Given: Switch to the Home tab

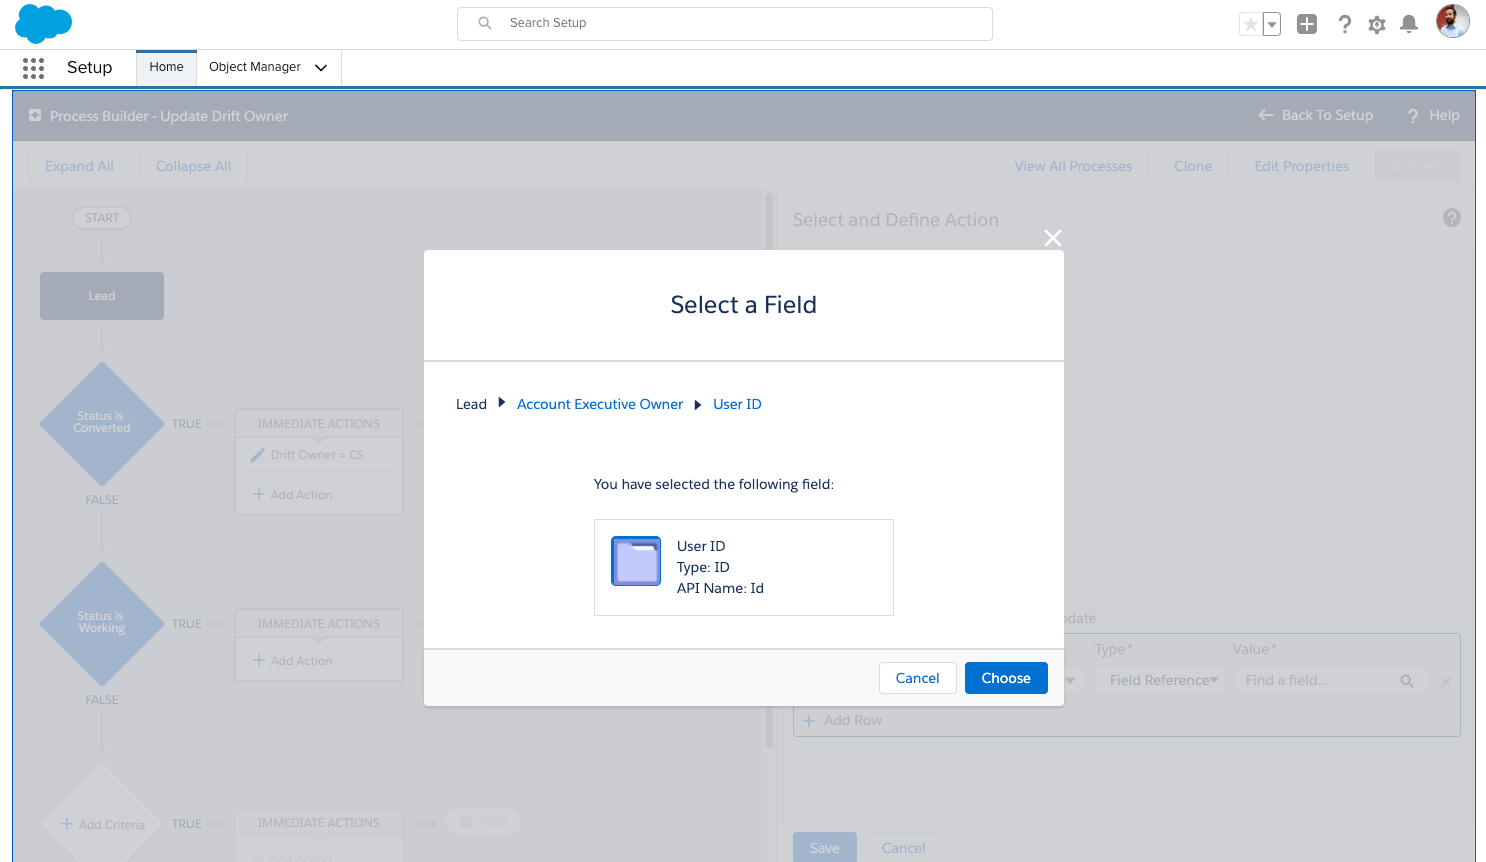Looking at the screenshot, I should pos(166,67).
